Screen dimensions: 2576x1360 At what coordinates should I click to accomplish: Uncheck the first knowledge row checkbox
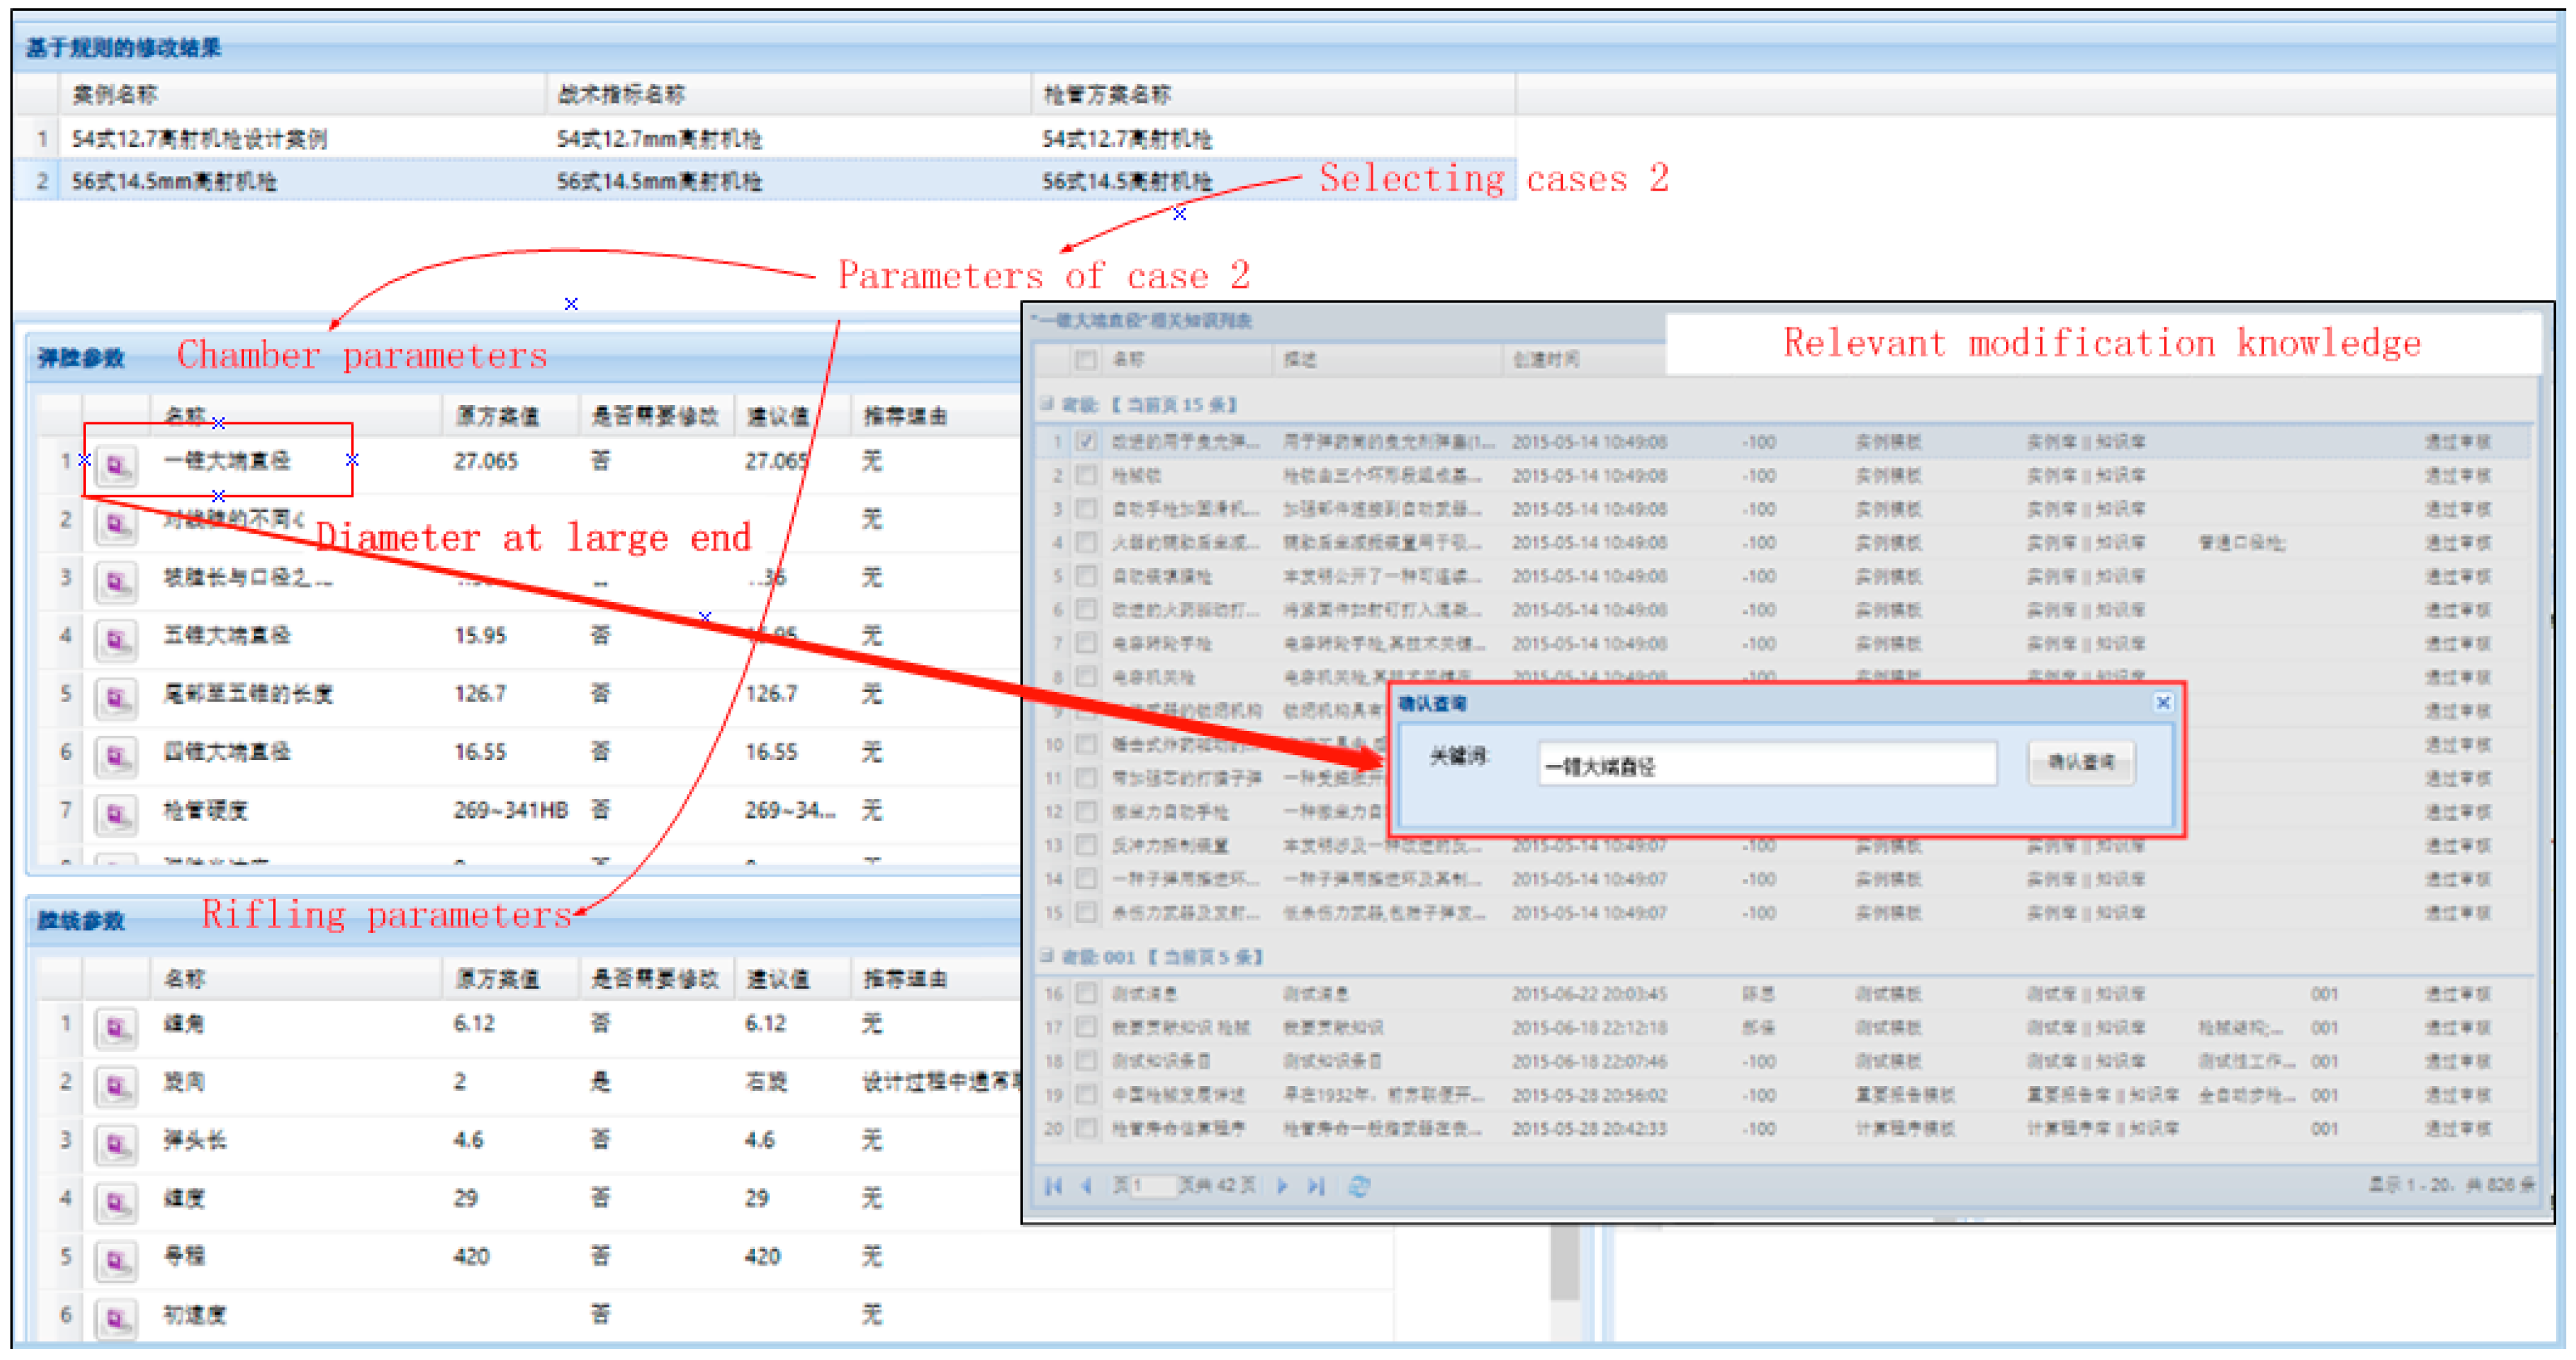[1087, 441]
